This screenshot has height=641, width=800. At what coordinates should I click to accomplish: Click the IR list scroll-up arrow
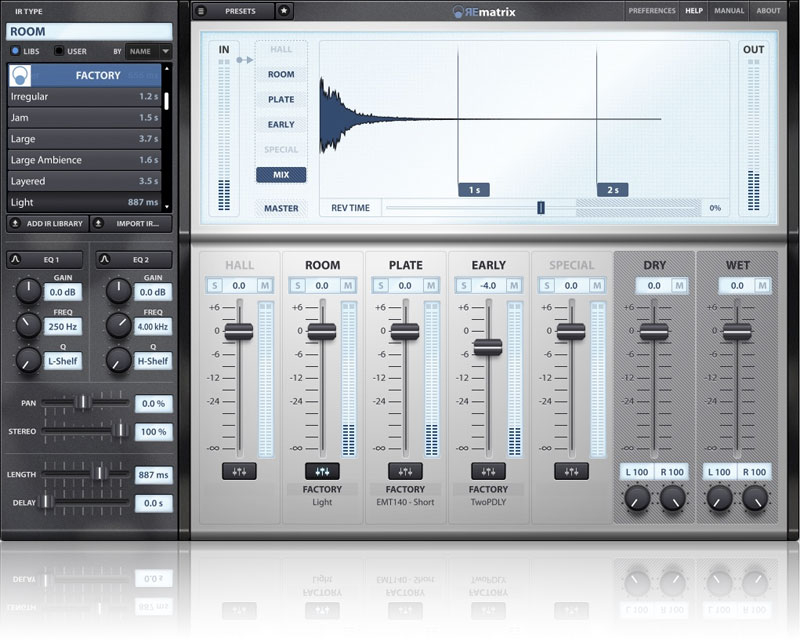click(167, 68)
